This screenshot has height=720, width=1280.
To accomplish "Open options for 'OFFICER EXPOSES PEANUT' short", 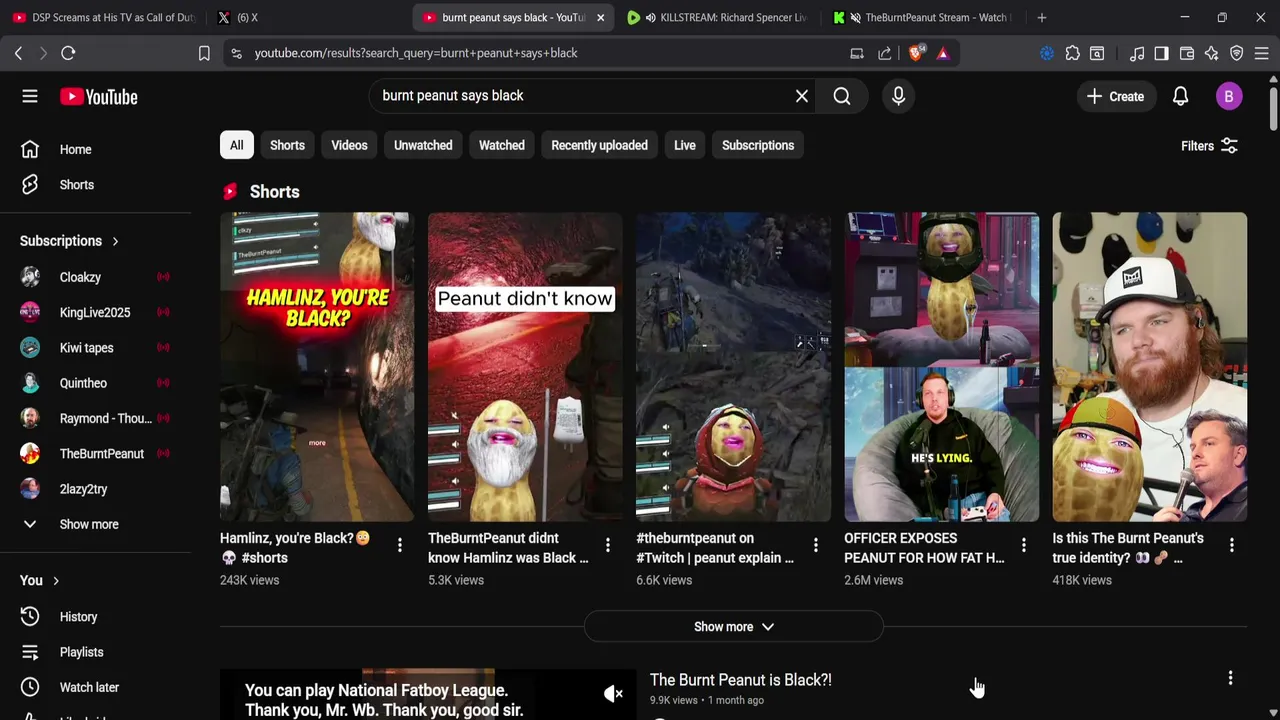I will tap(1023, 545).
